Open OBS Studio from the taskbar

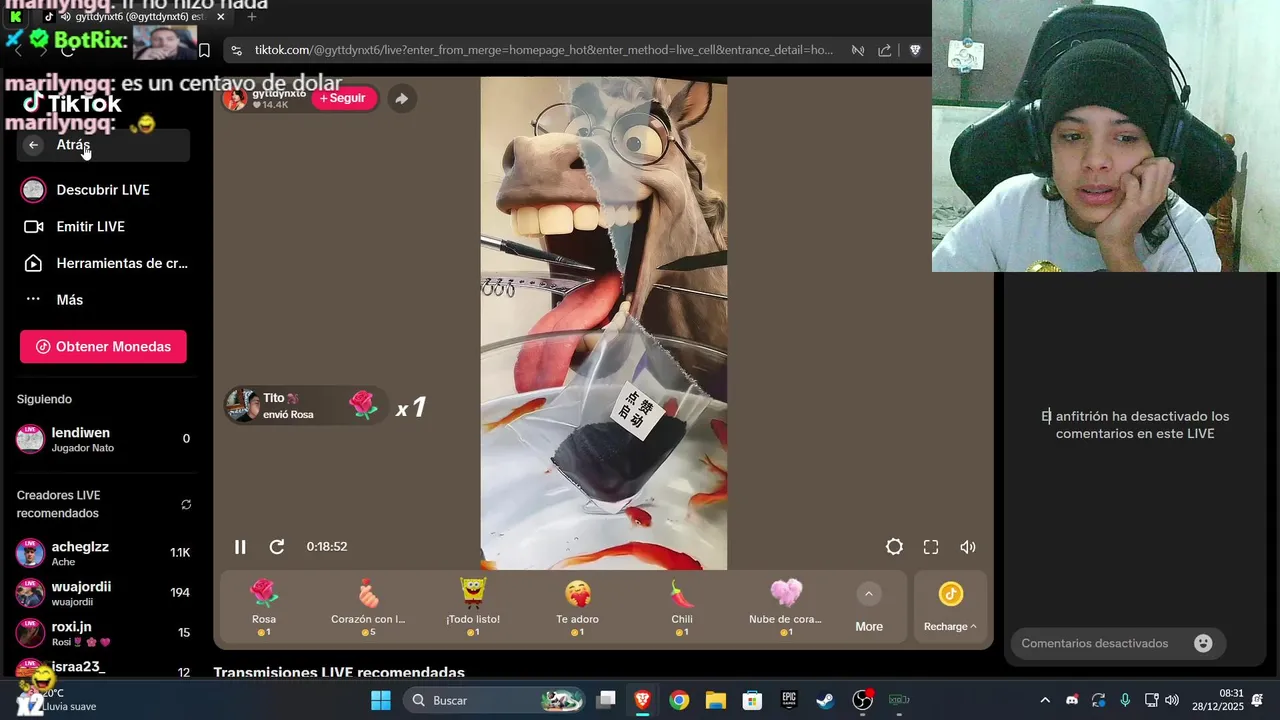point(862,700)
